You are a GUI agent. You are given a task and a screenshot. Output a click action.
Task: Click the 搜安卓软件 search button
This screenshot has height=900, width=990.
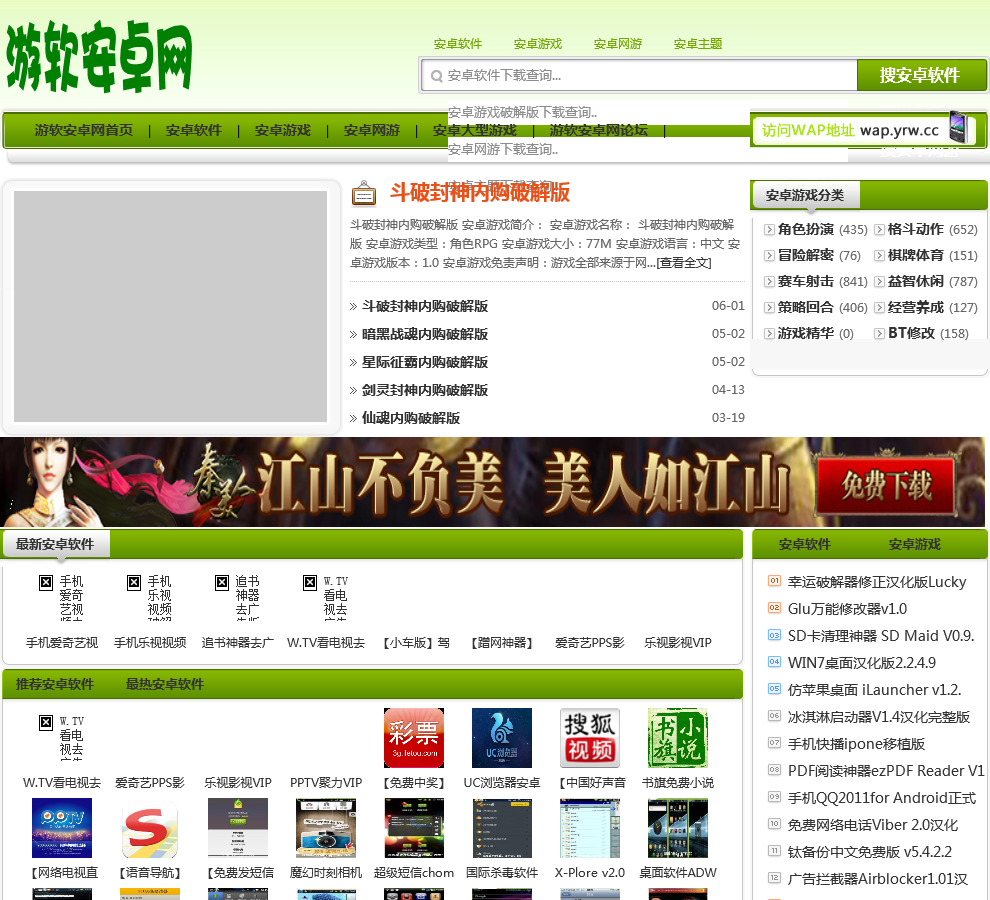(x=920, y=75)
